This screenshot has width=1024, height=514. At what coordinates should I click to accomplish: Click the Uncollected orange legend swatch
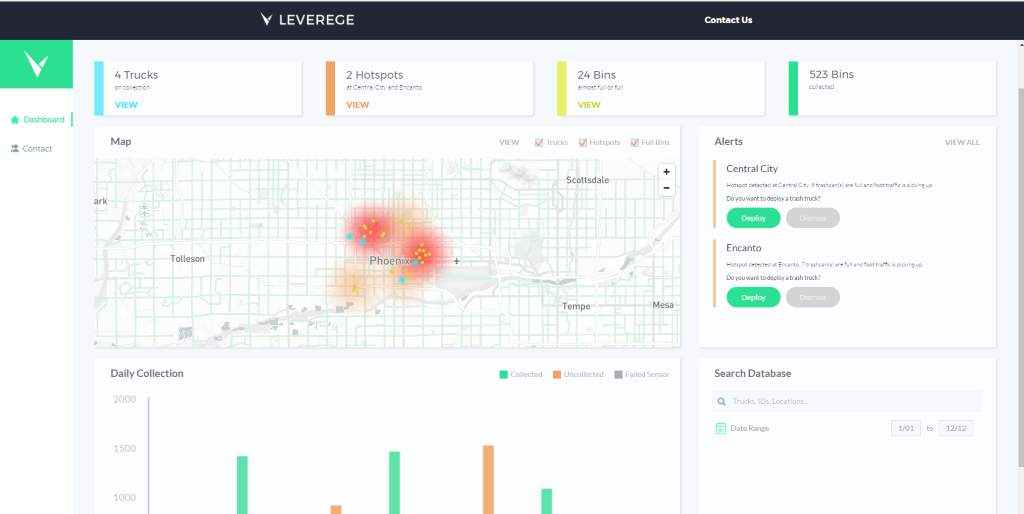(x=557, y=374)
